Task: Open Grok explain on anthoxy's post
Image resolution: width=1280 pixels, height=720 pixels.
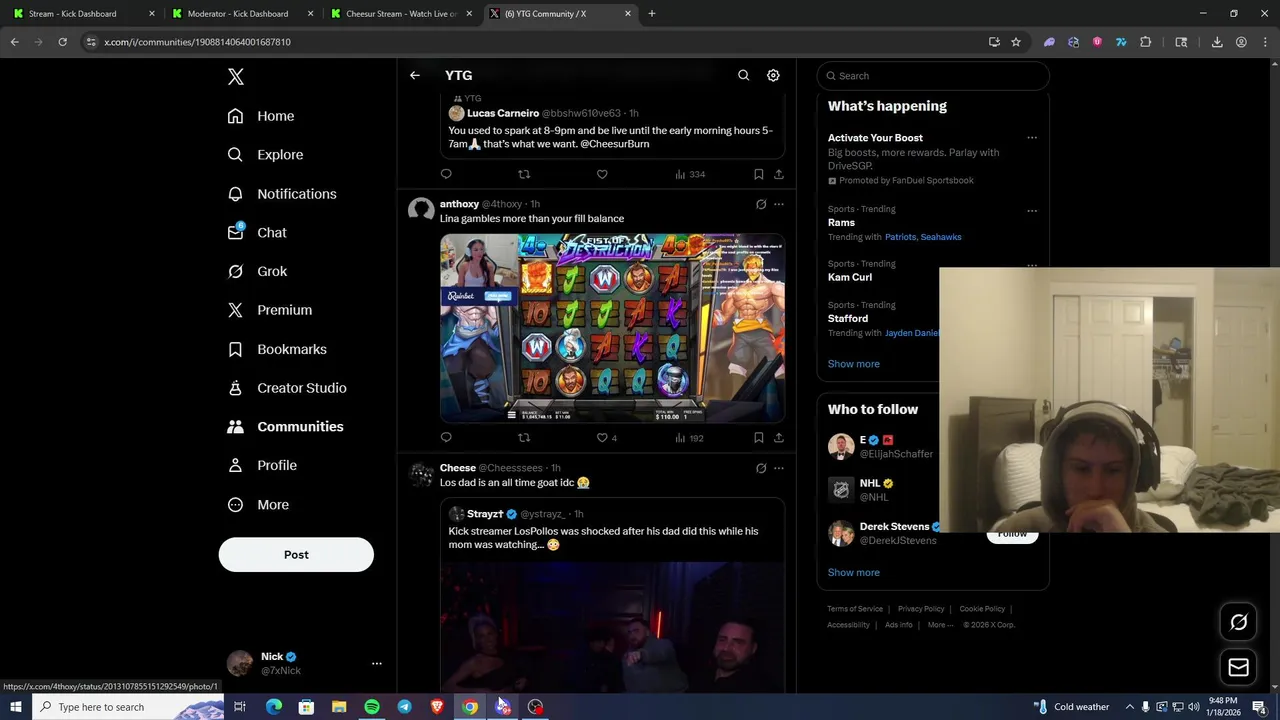Action: pyautogui.click(x=761, y=204)
